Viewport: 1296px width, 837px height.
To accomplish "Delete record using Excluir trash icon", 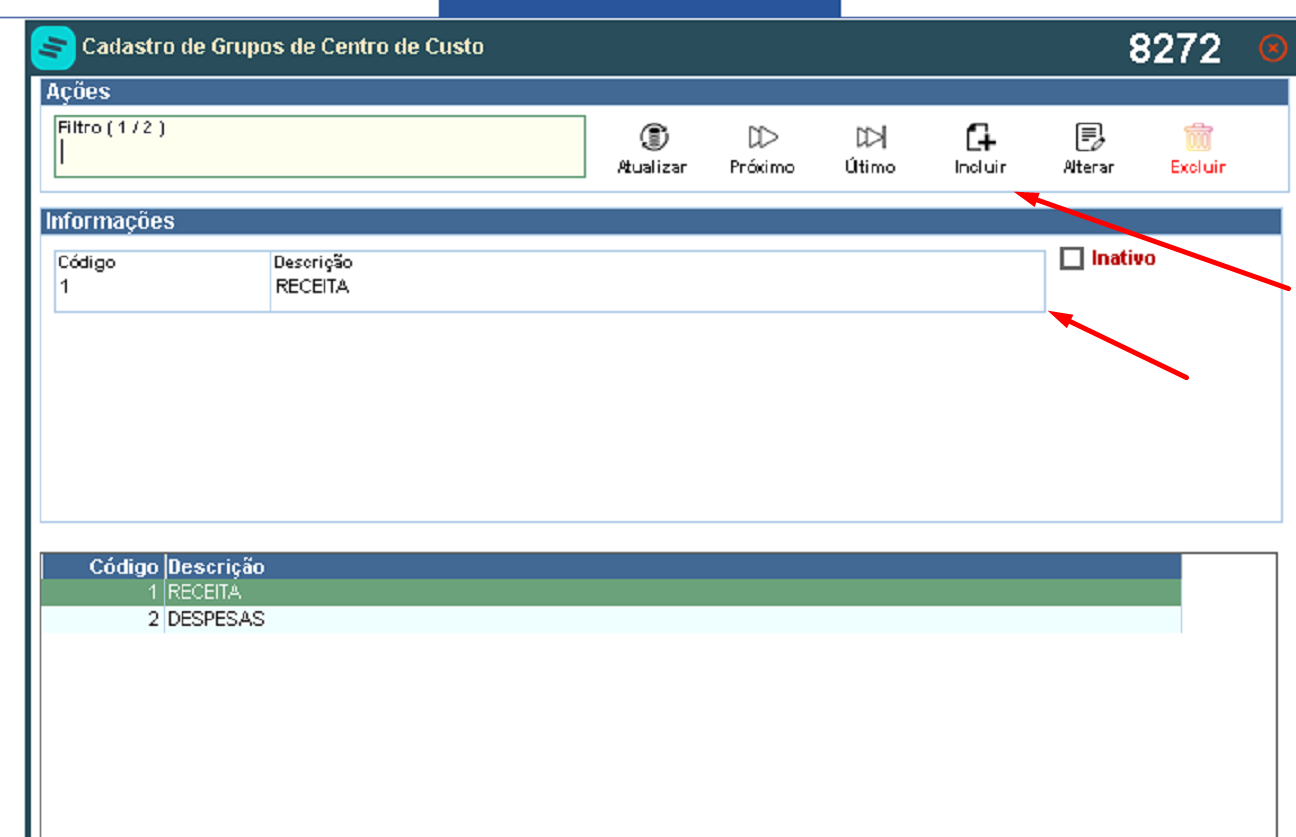I will pos(1198,137).
